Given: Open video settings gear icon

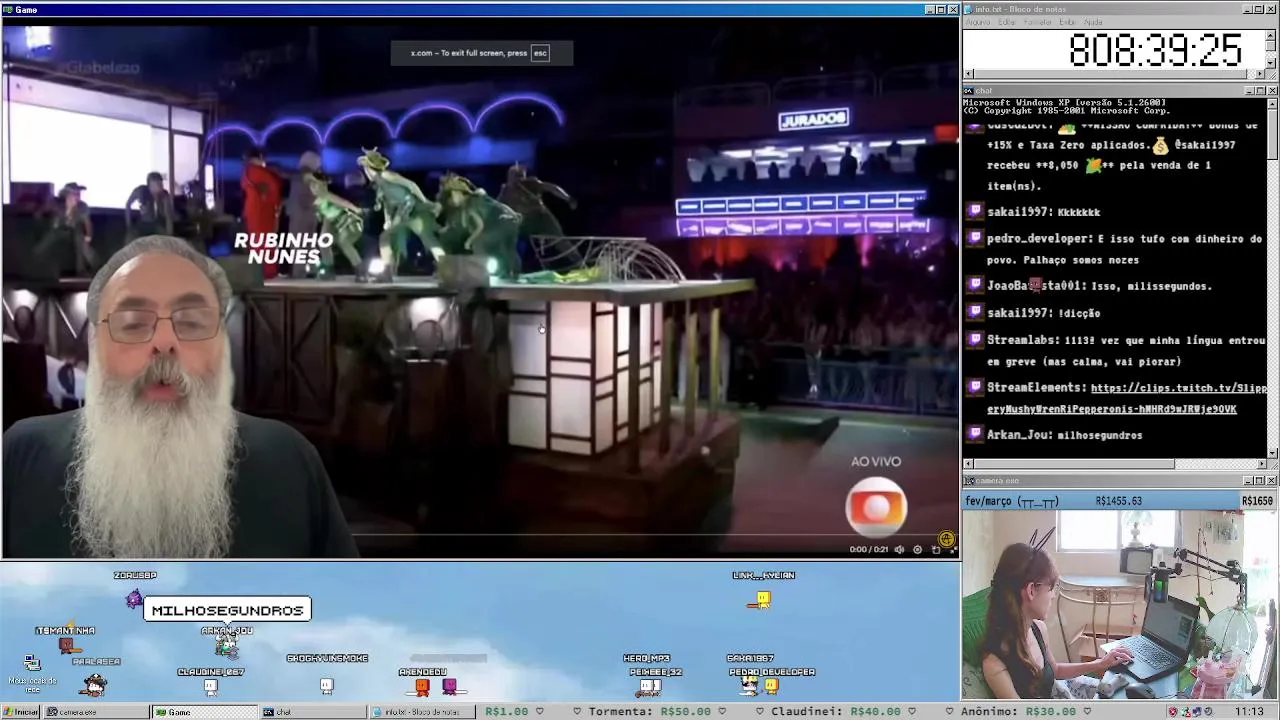Looking at the screenshot, I should (x=917, y=549).
